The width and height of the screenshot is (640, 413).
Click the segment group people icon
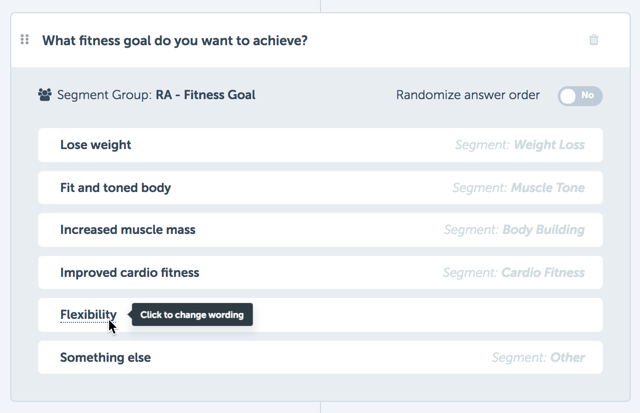45,95
